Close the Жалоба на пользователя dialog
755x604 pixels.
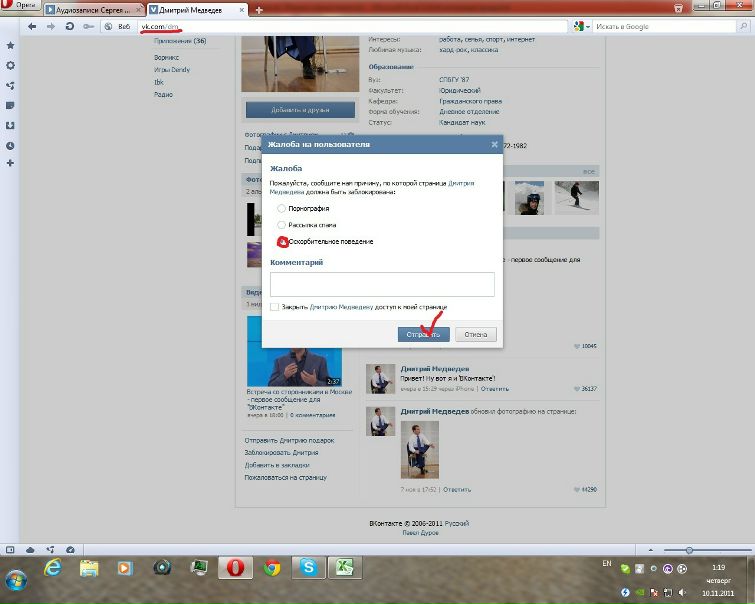click(494, 144)
